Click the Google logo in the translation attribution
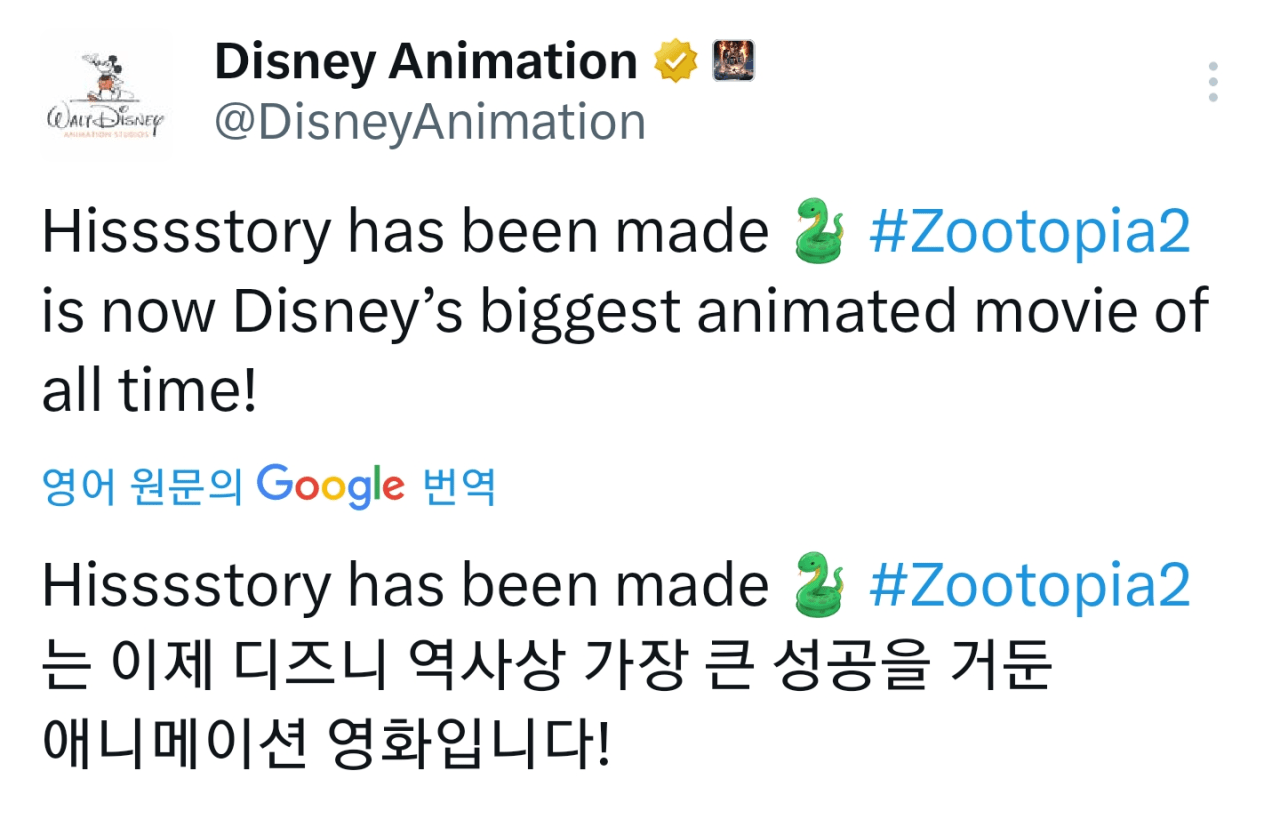 click(331, 487)
